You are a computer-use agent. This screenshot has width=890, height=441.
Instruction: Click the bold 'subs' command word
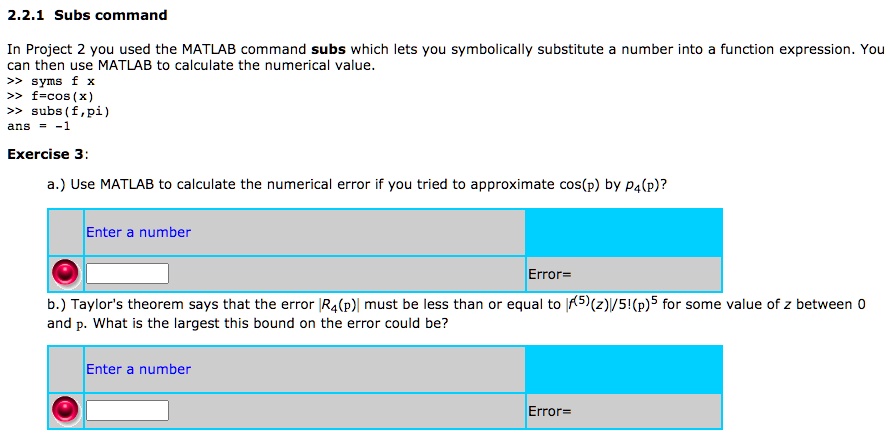pos(328,48)
